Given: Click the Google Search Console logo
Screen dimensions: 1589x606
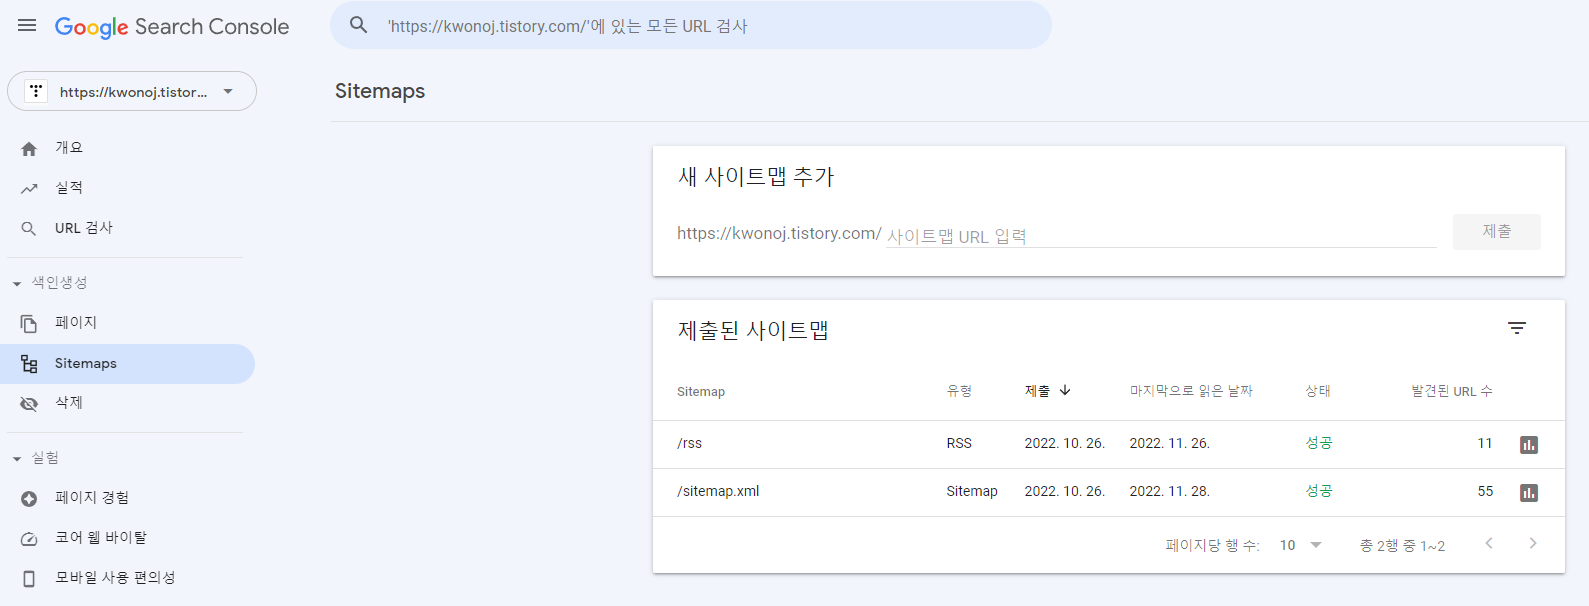Looking at the screenshot, I should pyautogui.click(x=172, y=27).
